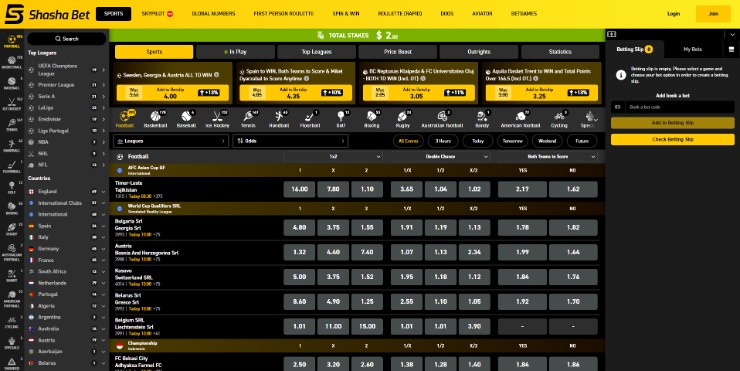
Task: Select the Today time filter
Action: pyautogui.click(x=478, y=141)
